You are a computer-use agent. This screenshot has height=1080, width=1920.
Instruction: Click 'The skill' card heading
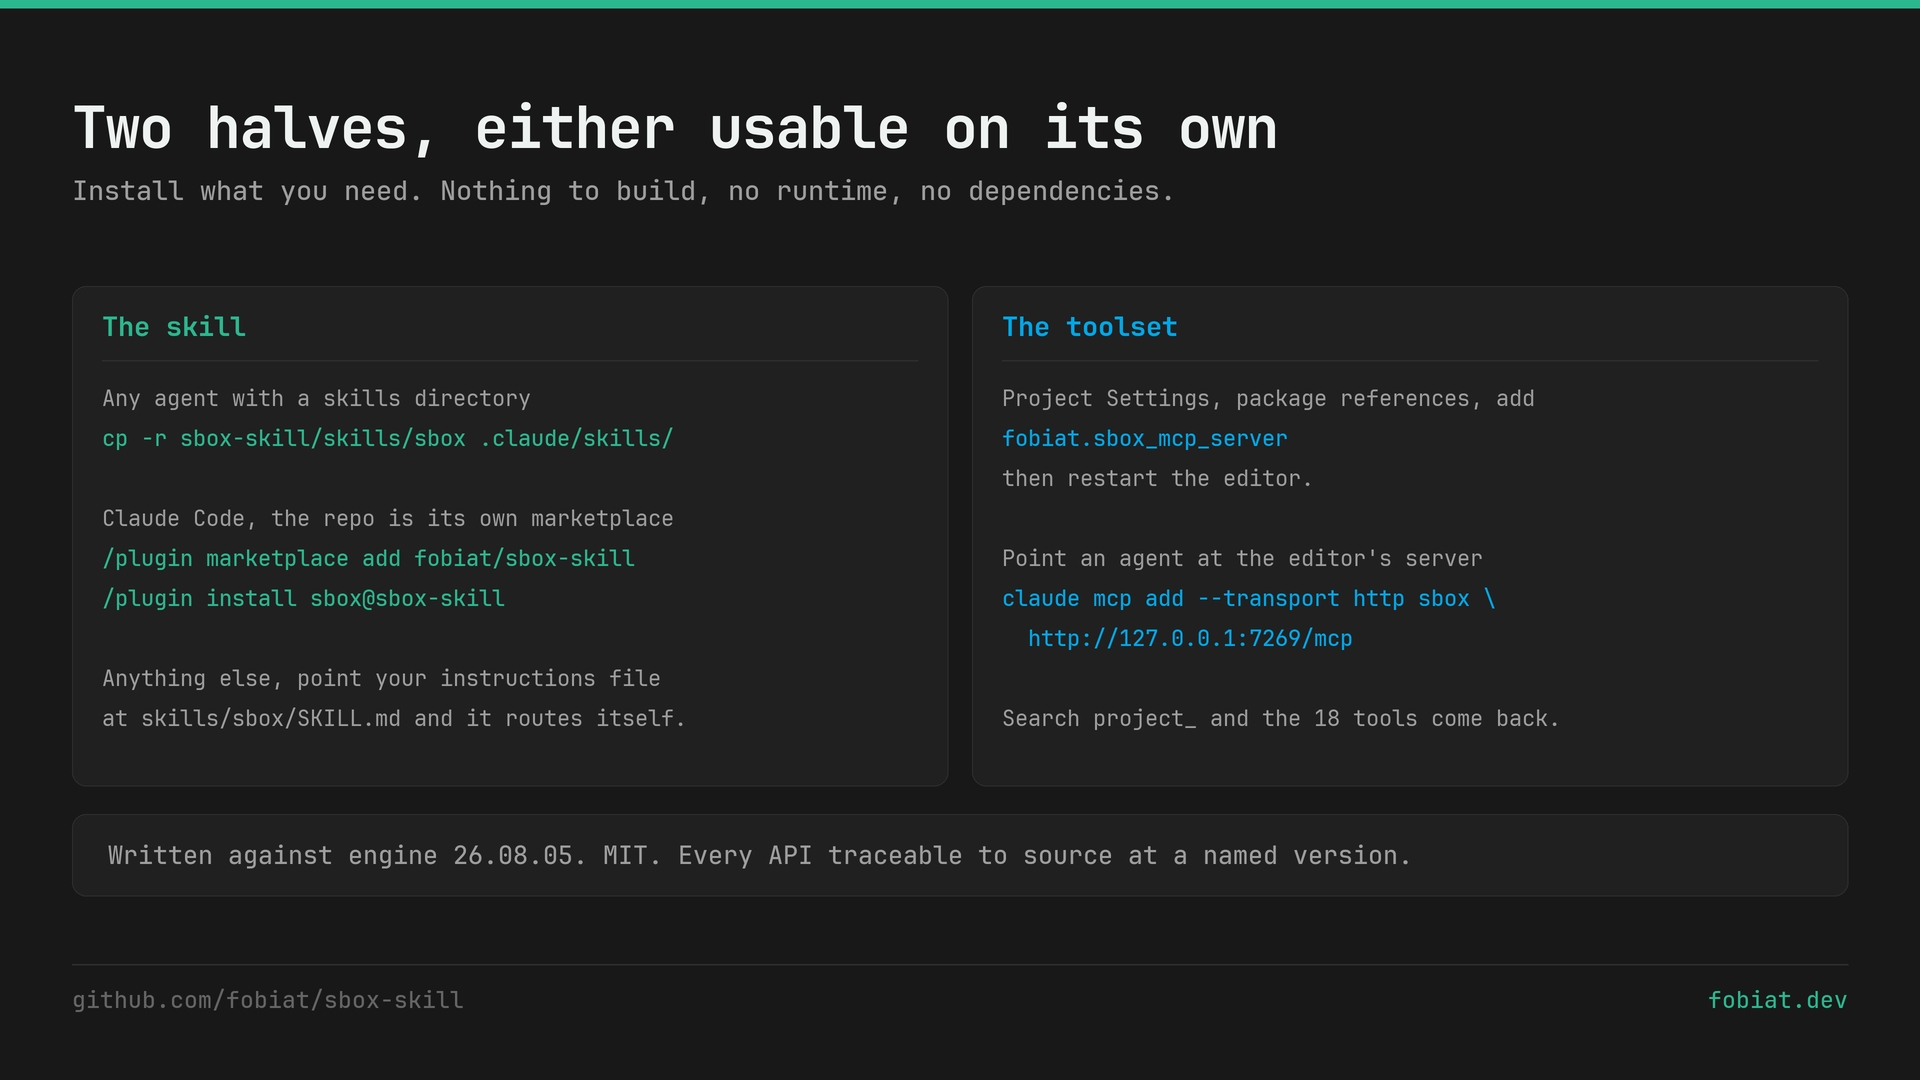pos(174,327)
